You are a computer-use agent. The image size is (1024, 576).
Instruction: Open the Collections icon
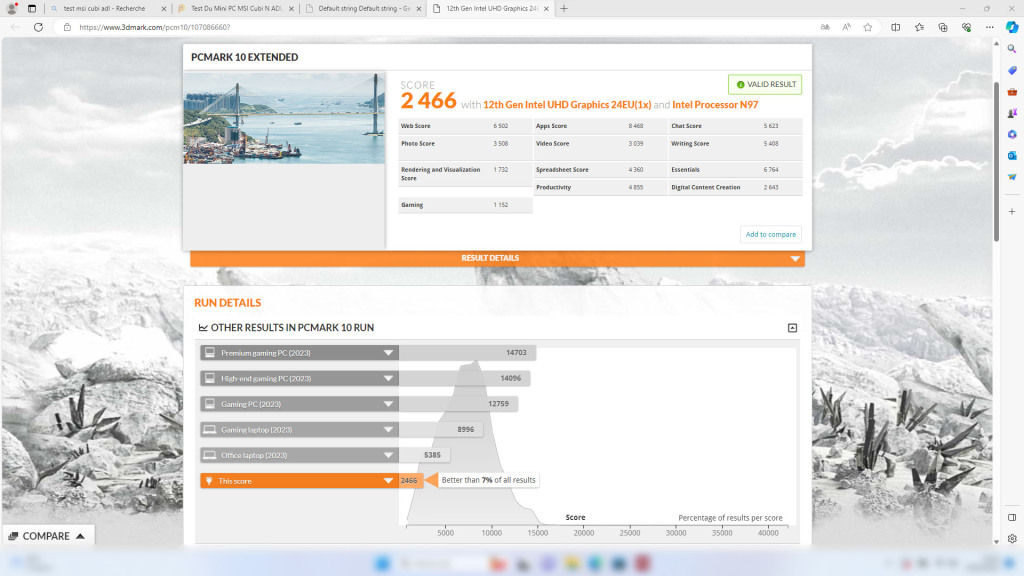[x=943, y=27]
